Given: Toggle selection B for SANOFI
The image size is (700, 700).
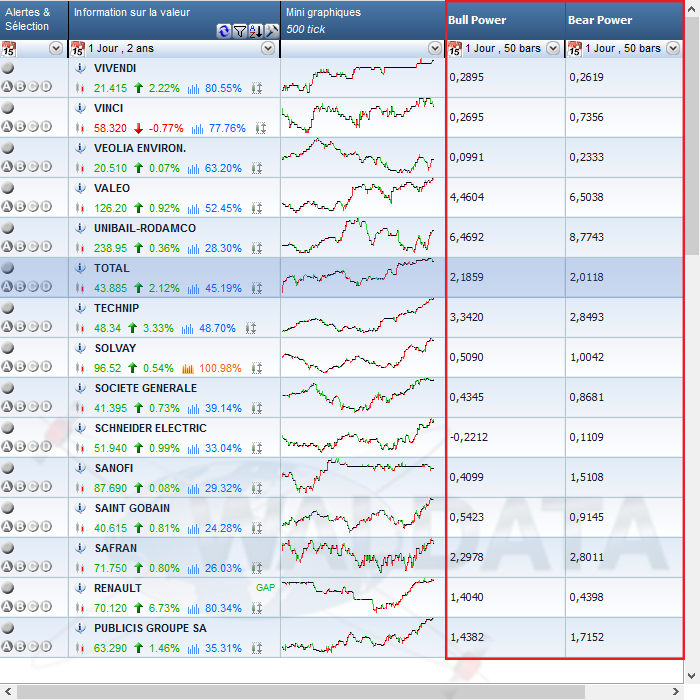Looking at the screenshot, I should coord(20,486).
